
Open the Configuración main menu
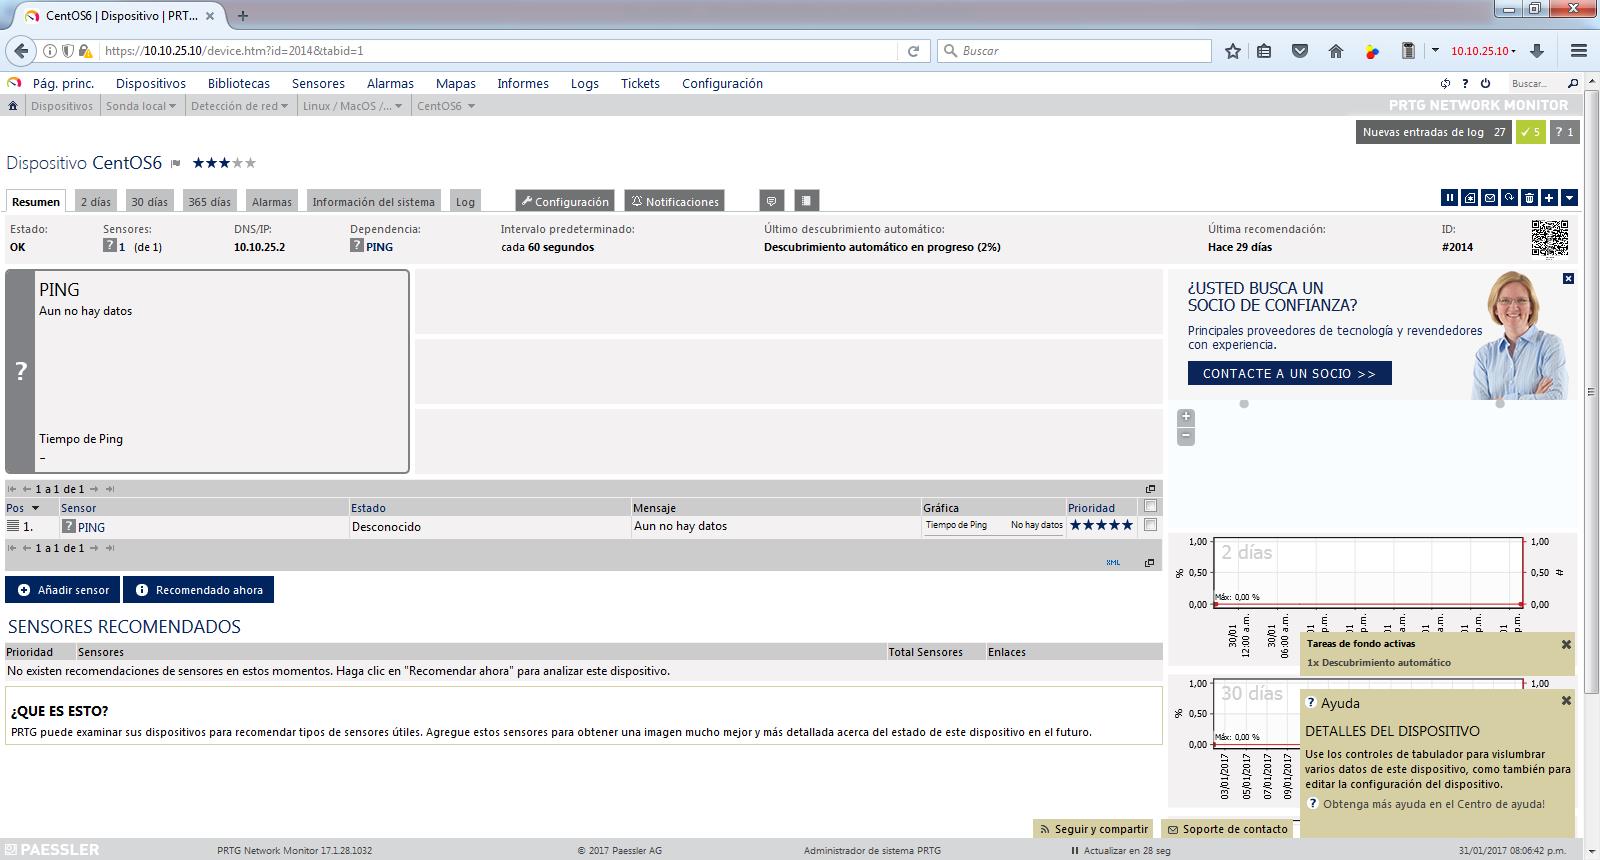tap(722, 84)
